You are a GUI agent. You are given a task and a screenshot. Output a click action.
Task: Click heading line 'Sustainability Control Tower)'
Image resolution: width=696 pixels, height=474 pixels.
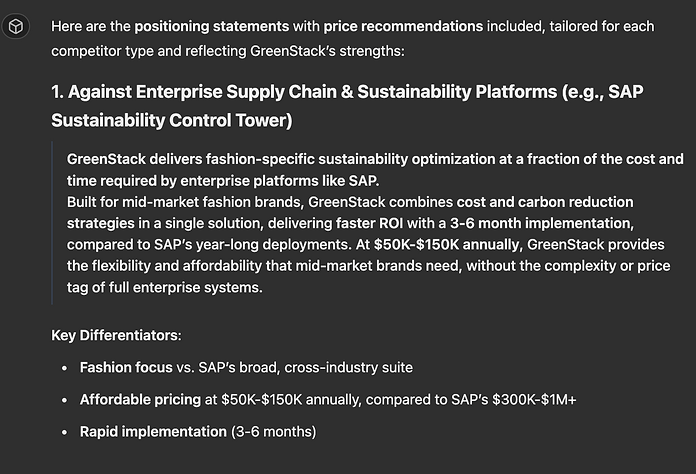(x=172, y=120)
